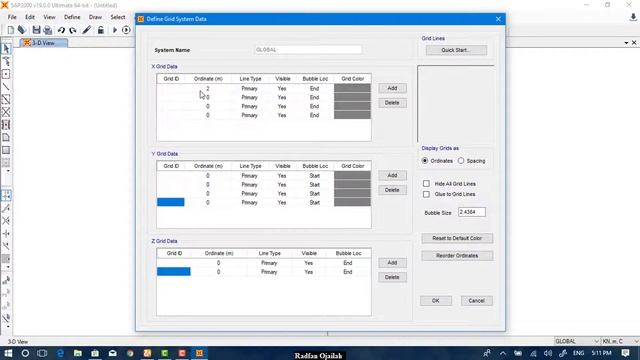Viewport: 640px width, 360px height.
Task: Click the last Y grid color swatch
Action: (x=352, y=202)
